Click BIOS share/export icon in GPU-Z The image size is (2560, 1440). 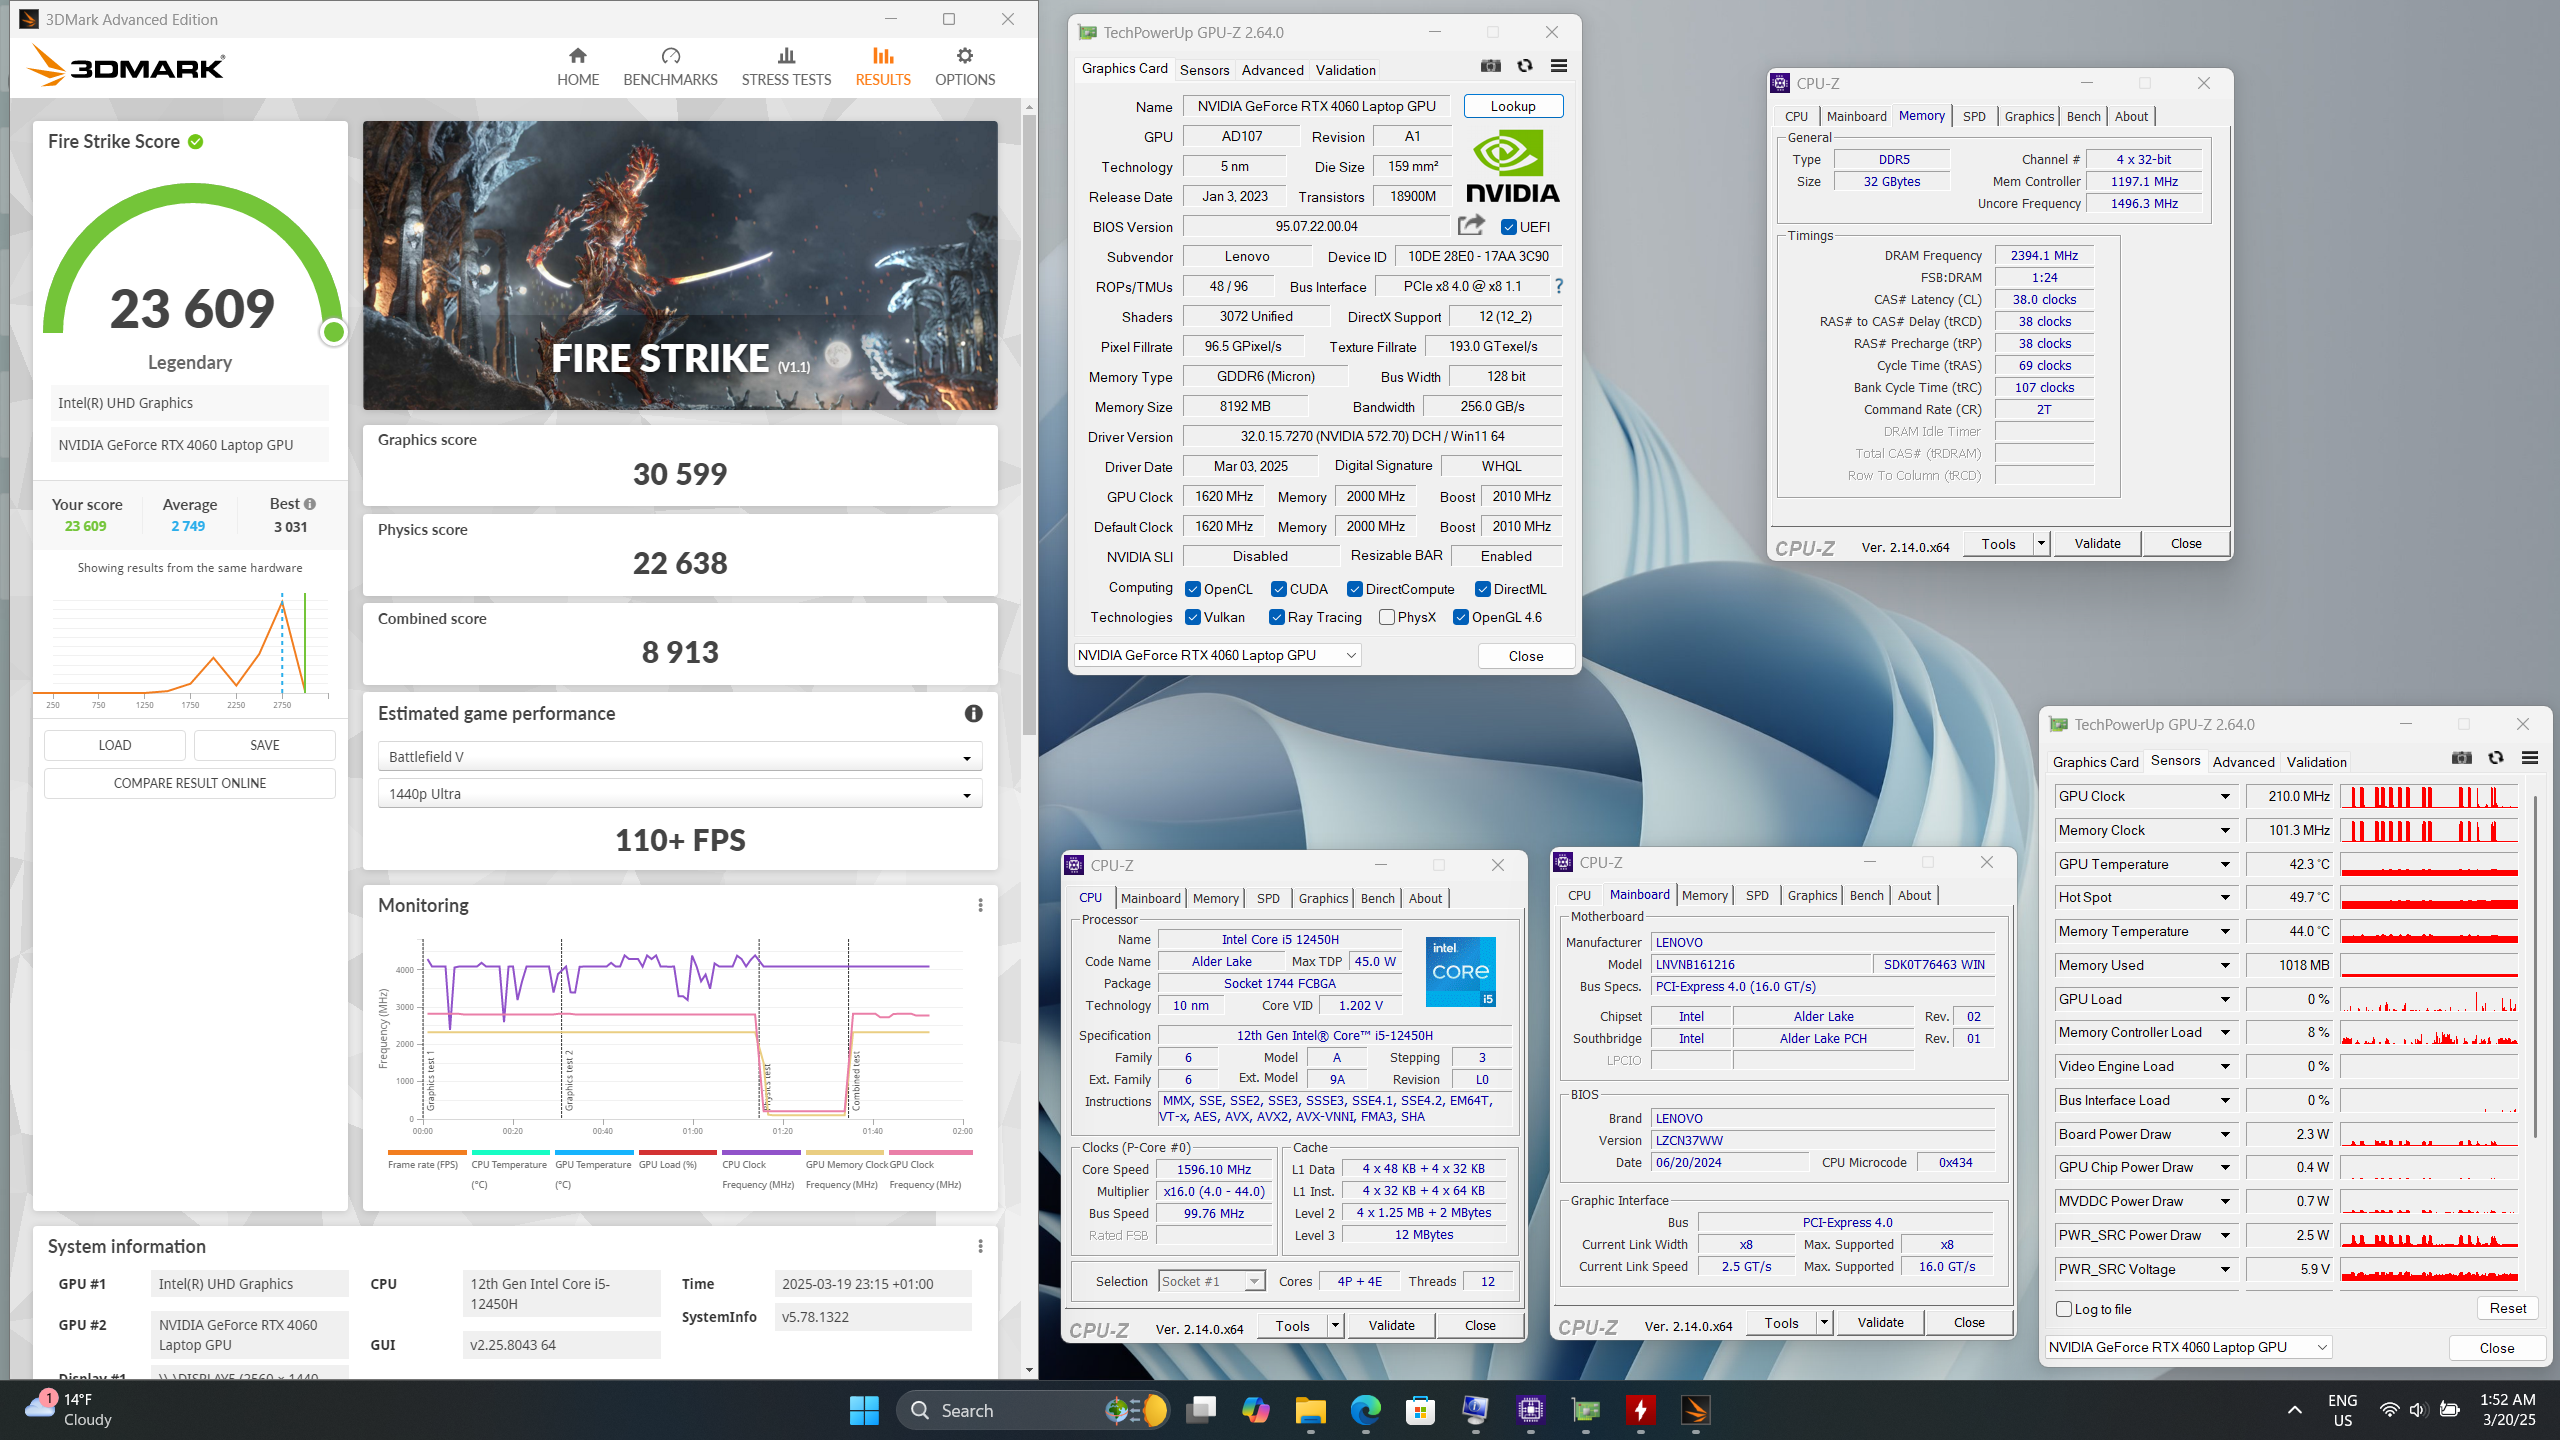1470,226
